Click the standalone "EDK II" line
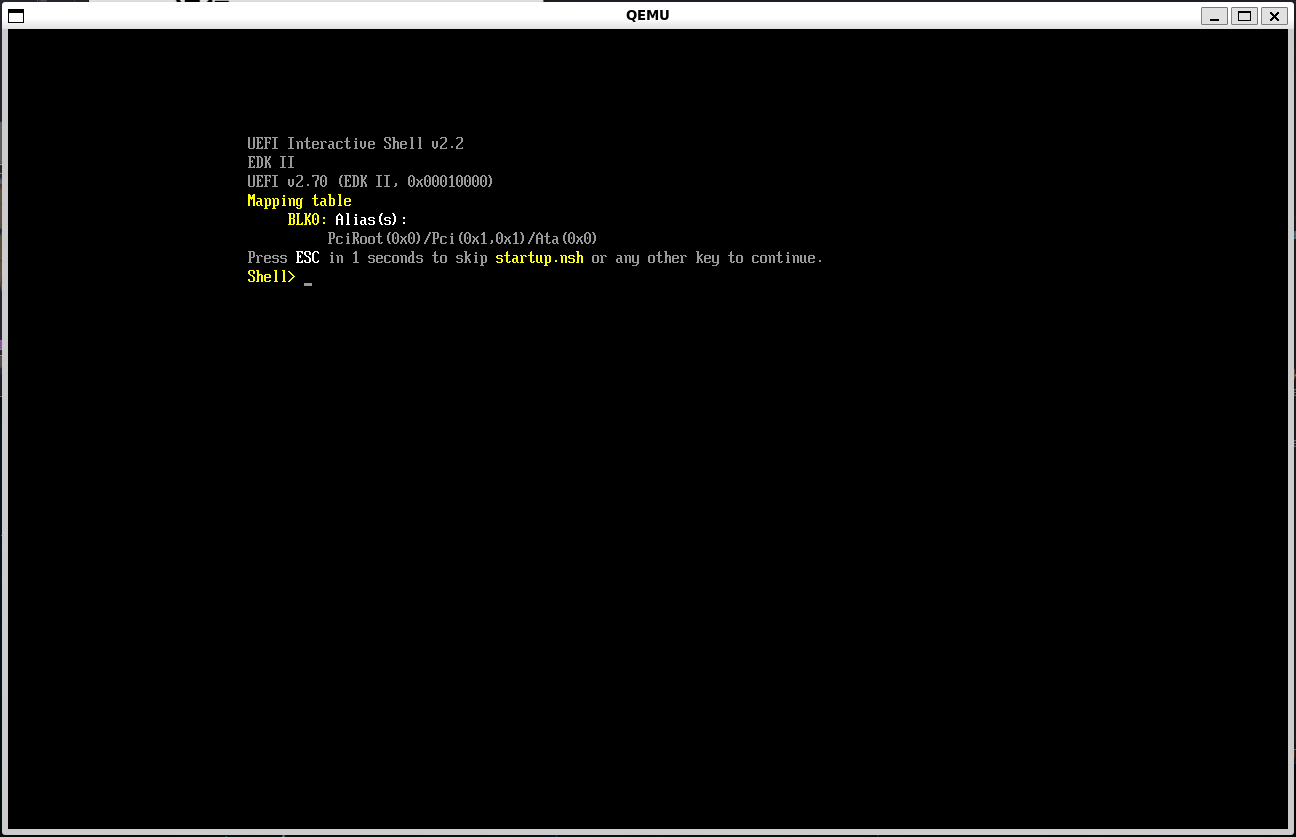This screenshot has width=1296, height=837. coord(271,163)
